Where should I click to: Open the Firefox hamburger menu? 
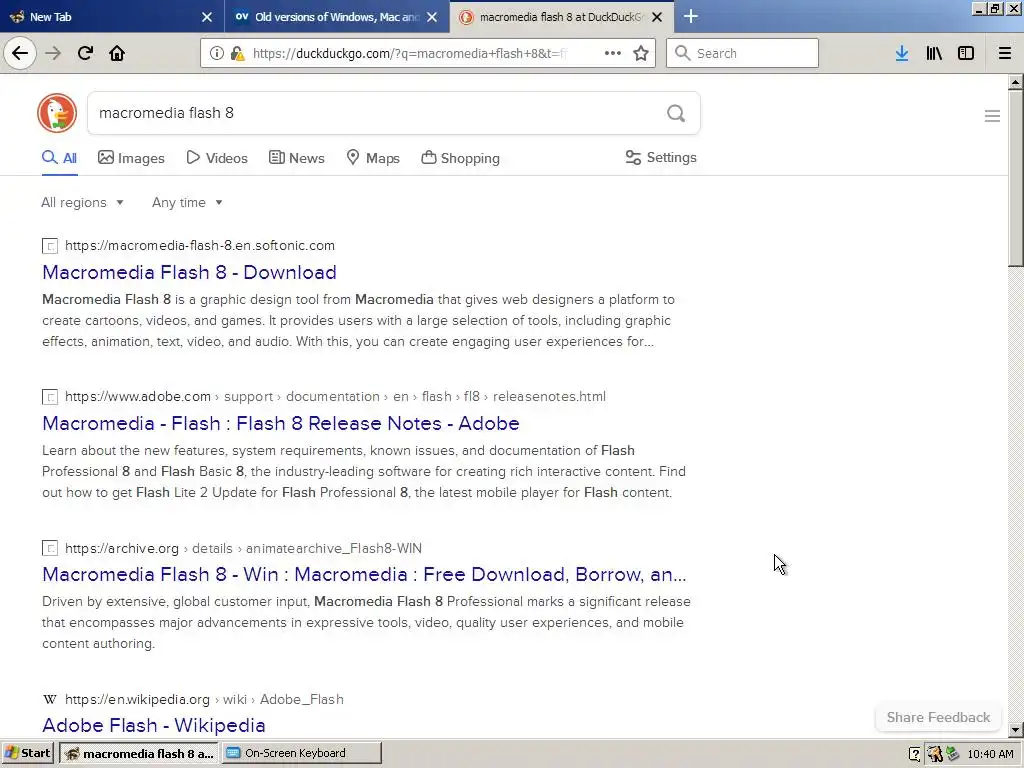[x=1004, y=53]
